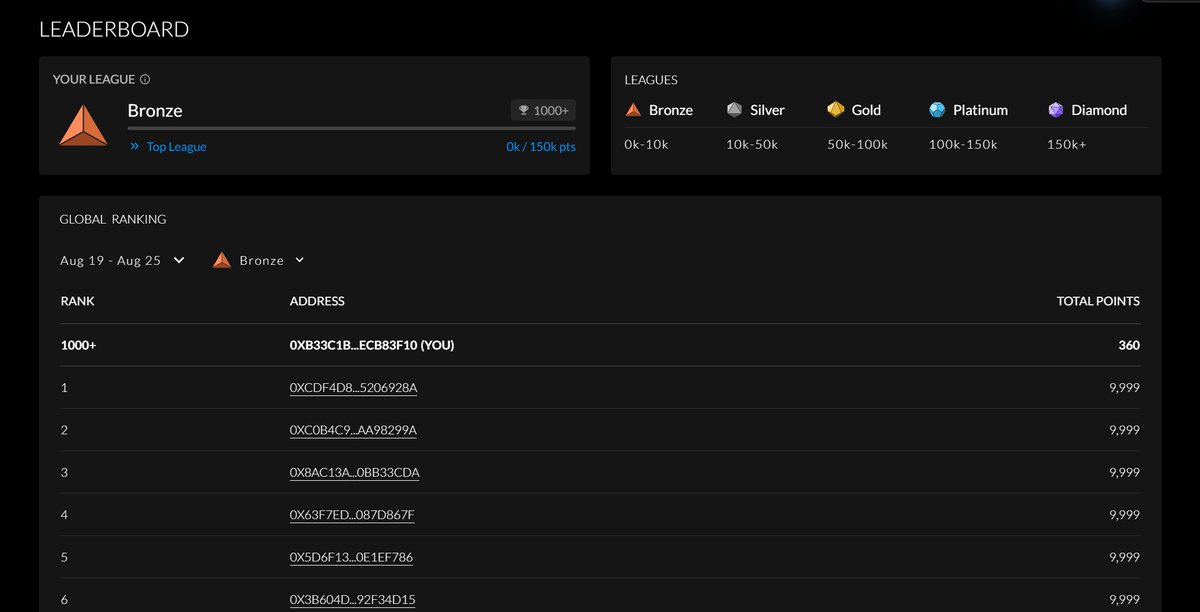Click the Silver league icon

[x=735, y=110]
